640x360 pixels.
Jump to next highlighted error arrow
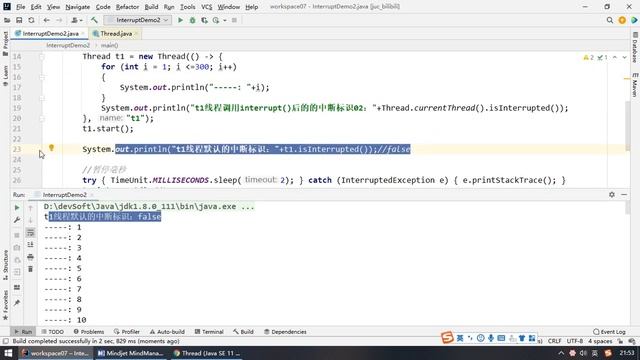click(x=624, y=58)
